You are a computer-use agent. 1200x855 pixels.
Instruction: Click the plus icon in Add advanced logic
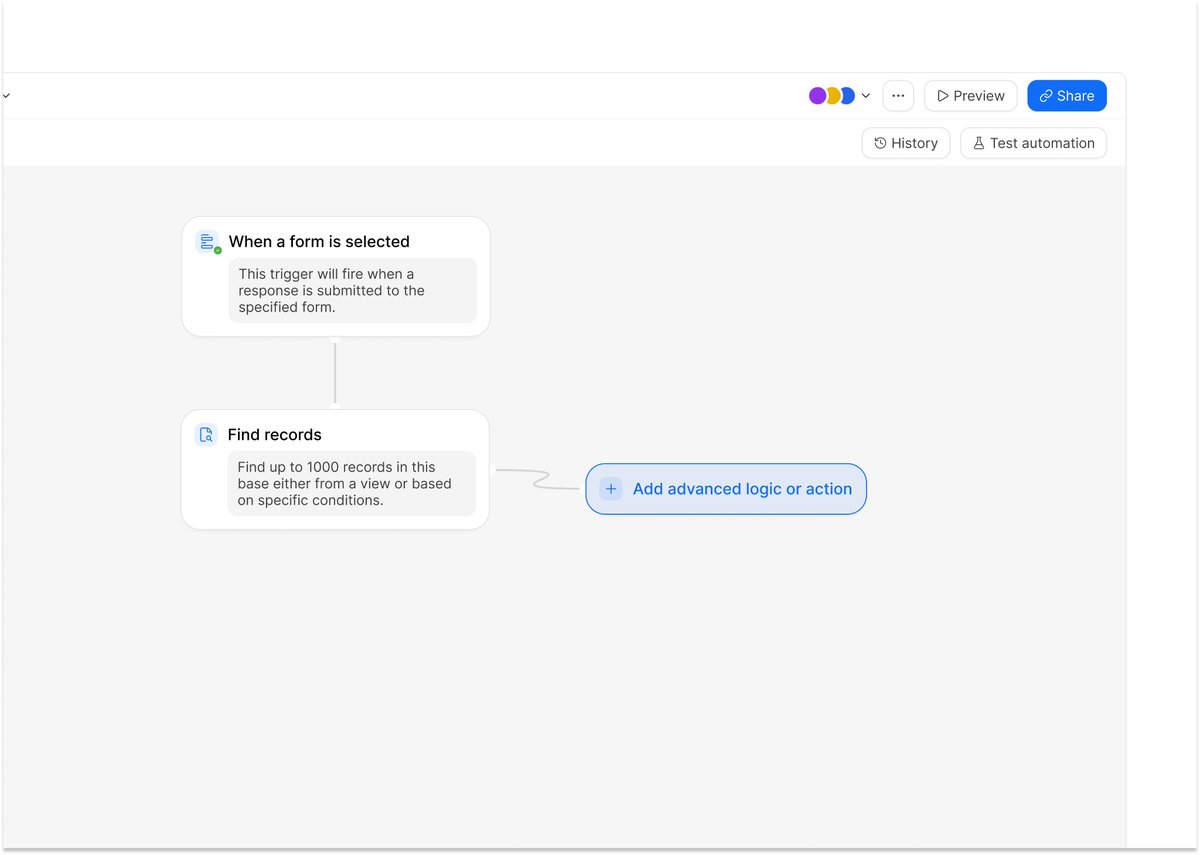coord(611,489)
